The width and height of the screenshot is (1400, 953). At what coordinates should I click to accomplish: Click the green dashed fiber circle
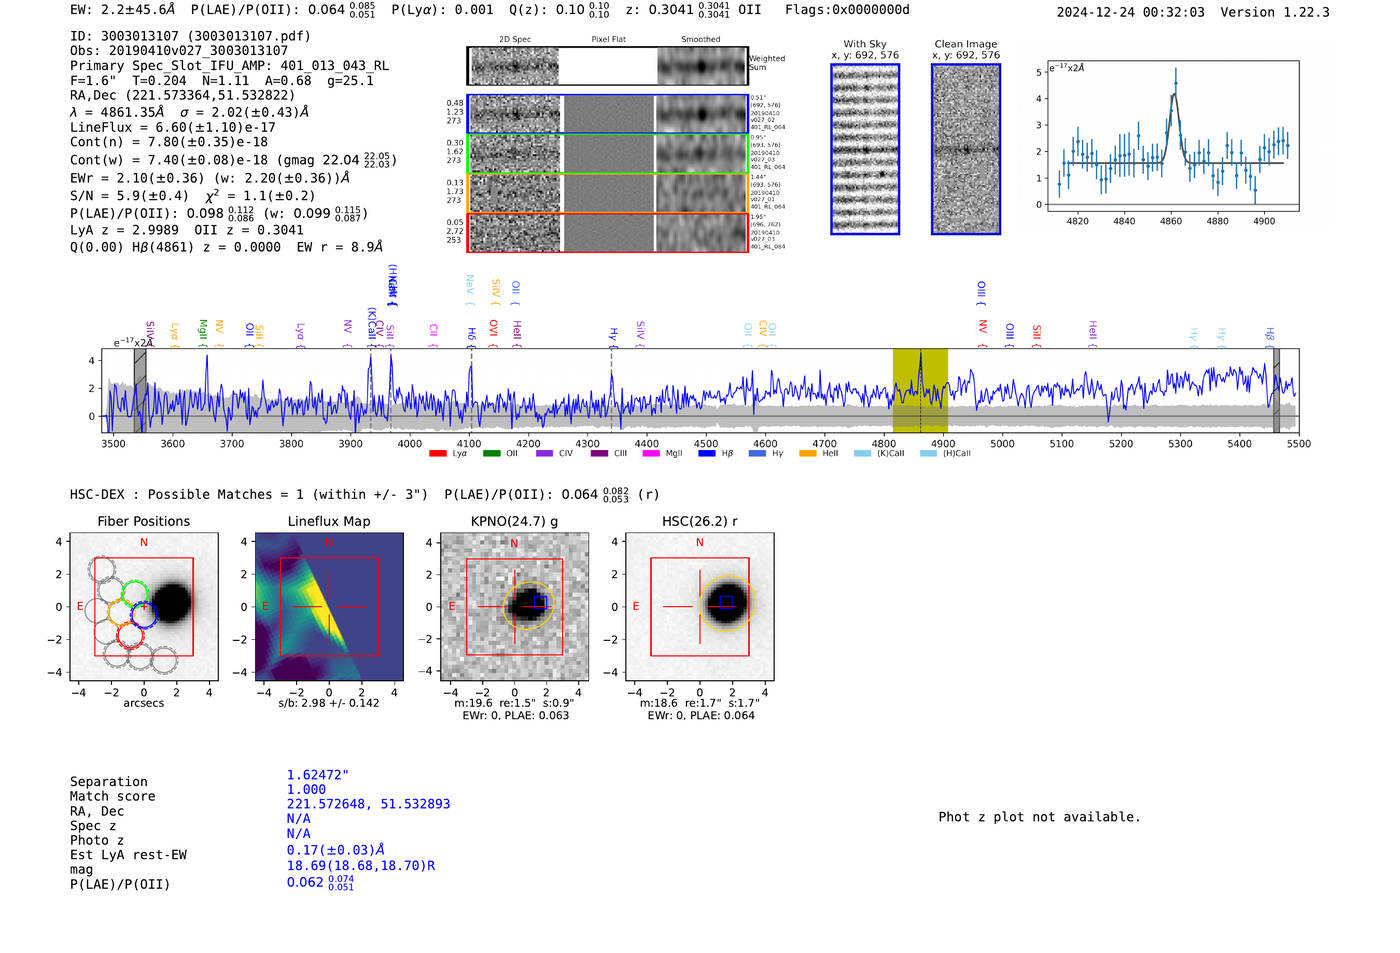tap(135, 592)
